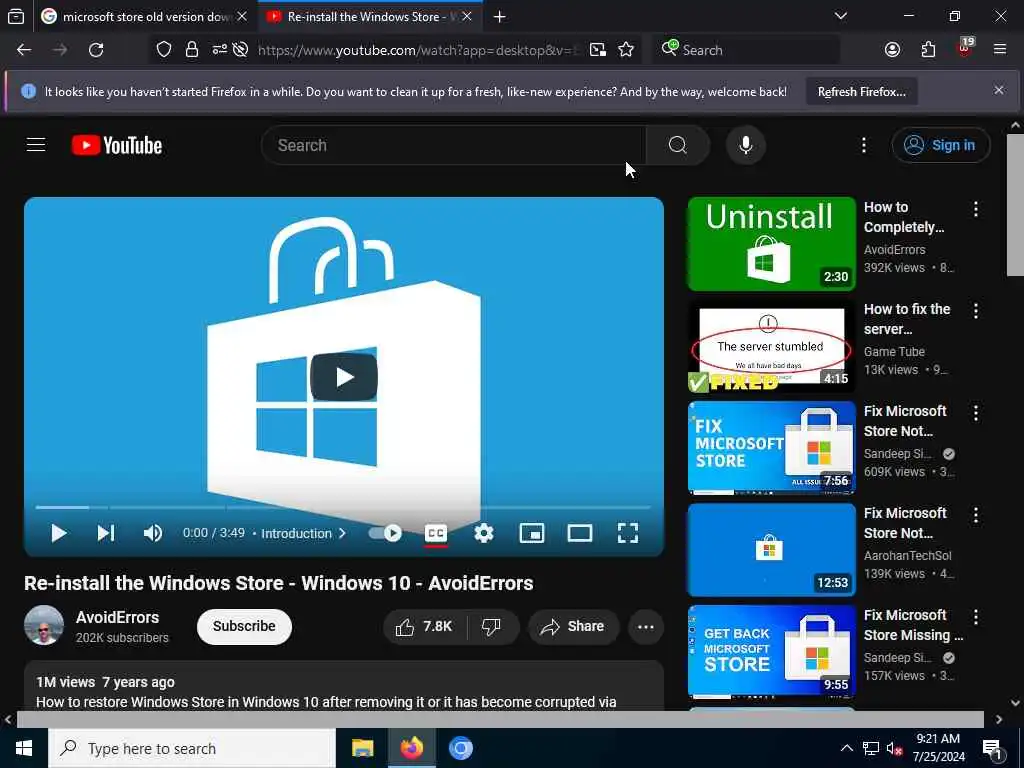Go to YouTube home via the logo
The height and width of the screenshot is (768, 1024).
point(117,145)
